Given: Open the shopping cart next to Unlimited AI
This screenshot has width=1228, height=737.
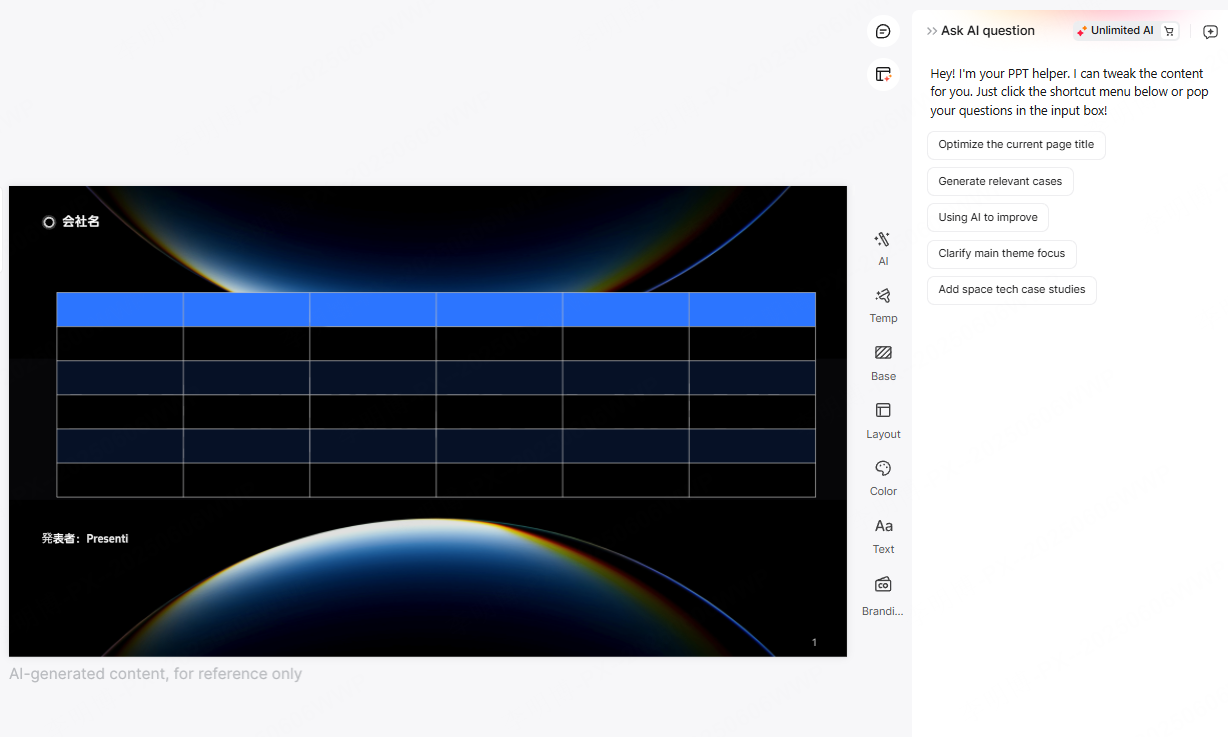Looking at the screenshot, I should [x=1169, y=30].
